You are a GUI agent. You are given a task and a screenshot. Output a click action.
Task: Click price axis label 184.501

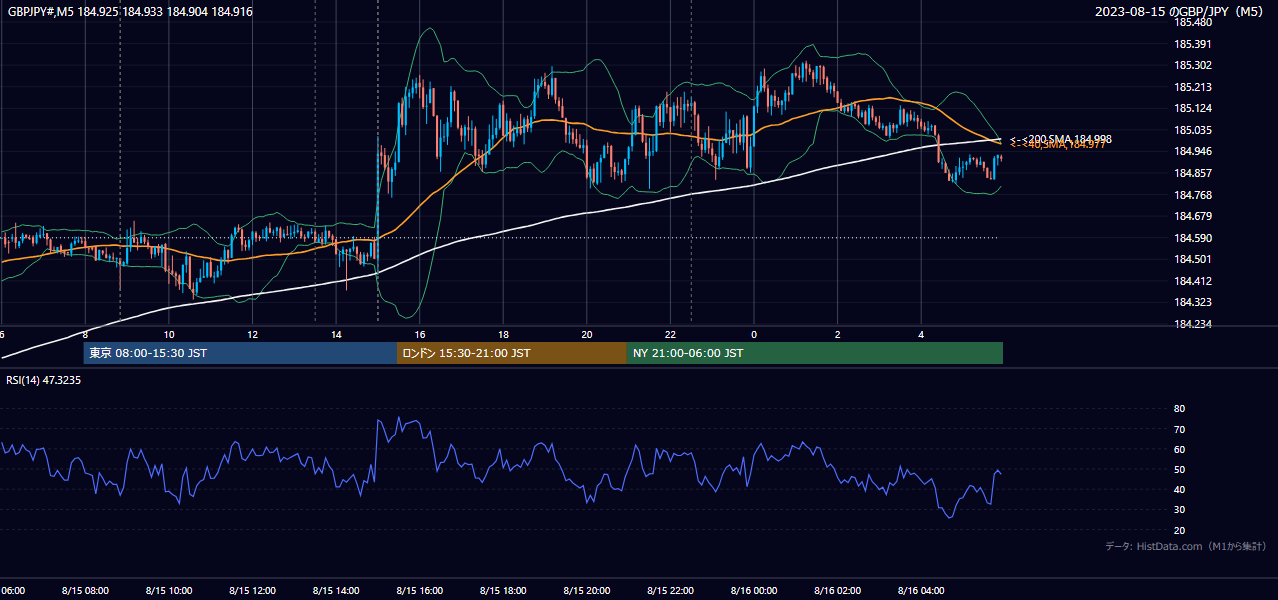[1191, 259]
